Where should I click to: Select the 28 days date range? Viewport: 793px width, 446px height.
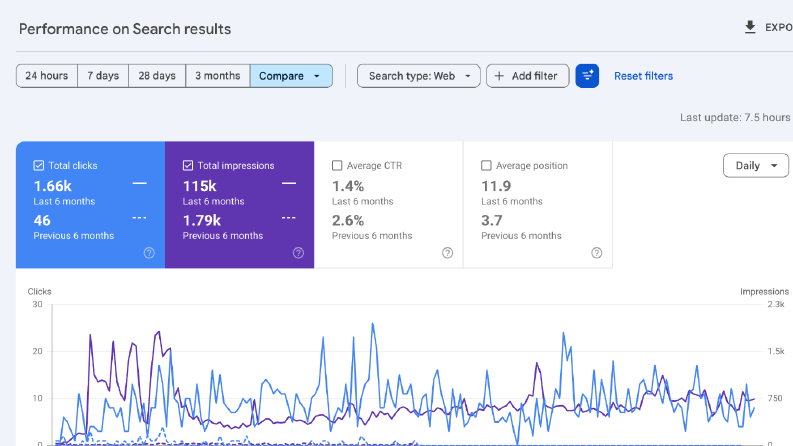click(157, 76)
